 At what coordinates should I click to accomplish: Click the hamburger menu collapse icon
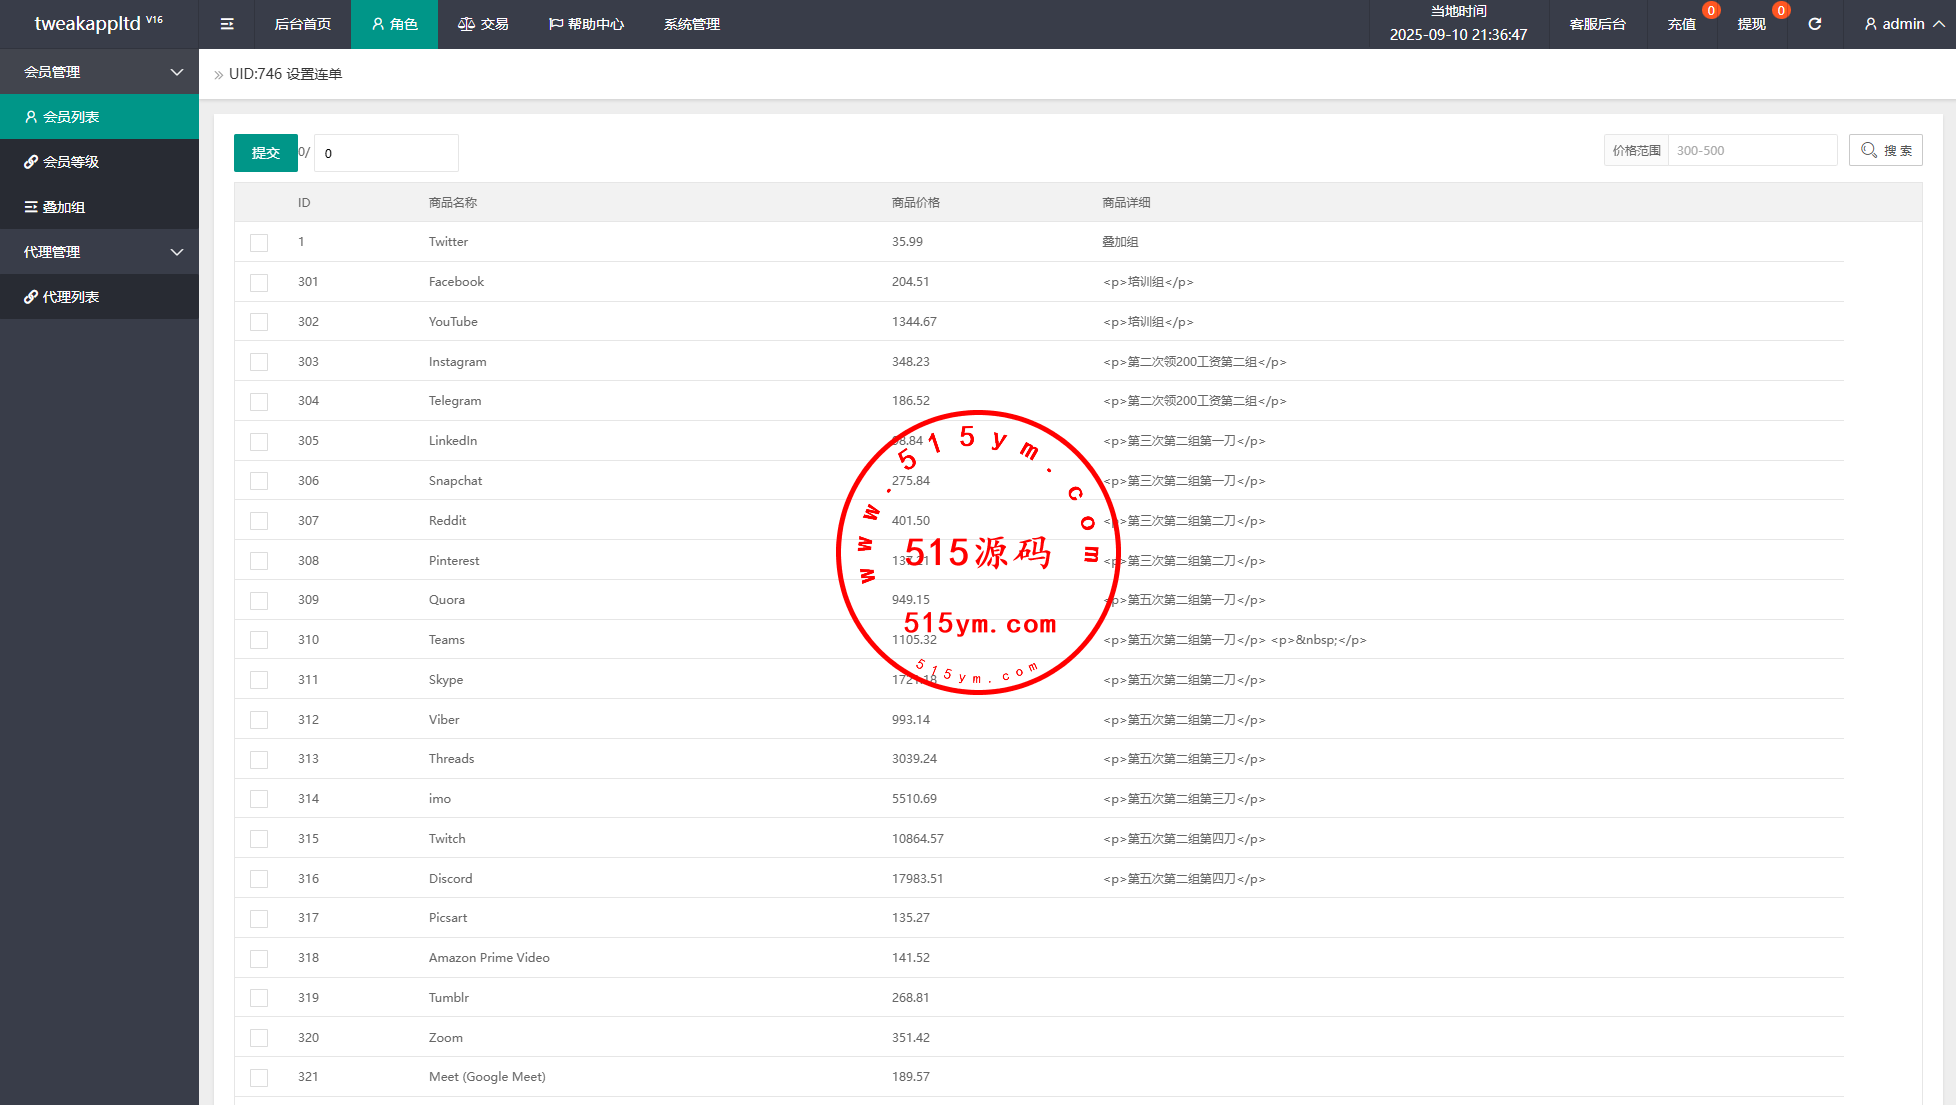coord(227,24)
